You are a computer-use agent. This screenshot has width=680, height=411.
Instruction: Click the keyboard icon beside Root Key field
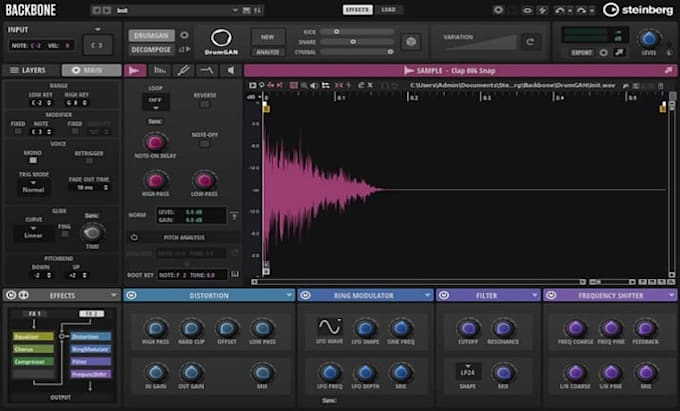[x=235, y=274]
